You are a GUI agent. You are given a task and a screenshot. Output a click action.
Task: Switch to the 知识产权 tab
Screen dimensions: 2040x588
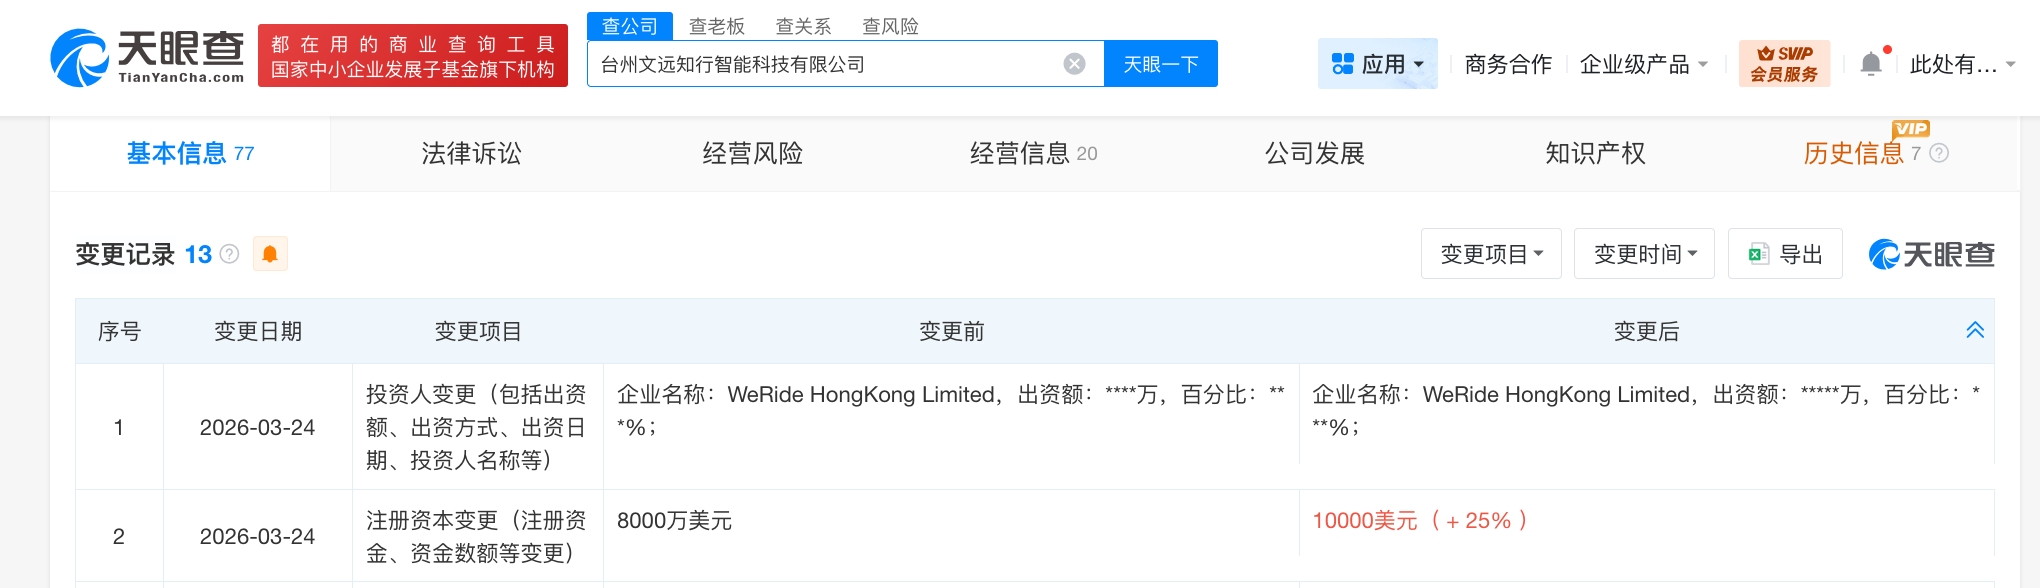pos(1595,153)
